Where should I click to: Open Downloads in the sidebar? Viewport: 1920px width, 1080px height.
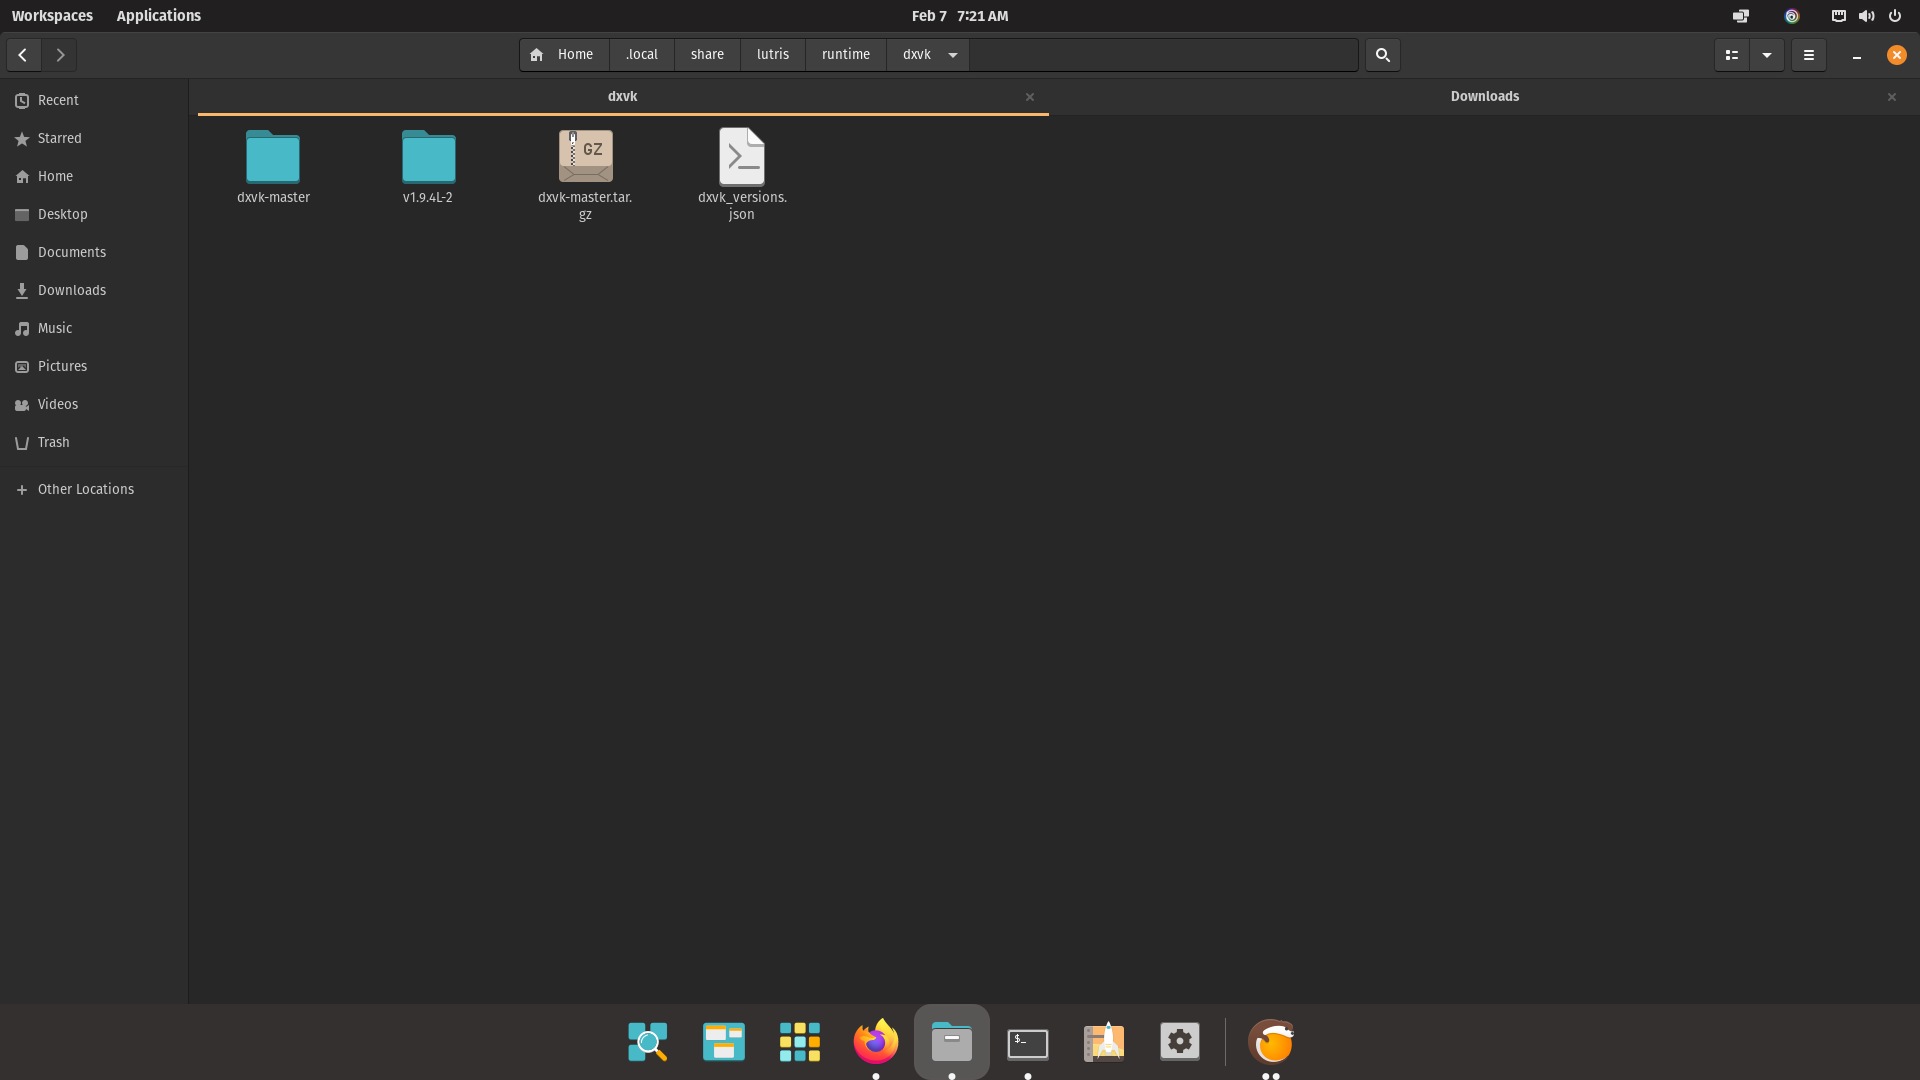click(94, 290)
